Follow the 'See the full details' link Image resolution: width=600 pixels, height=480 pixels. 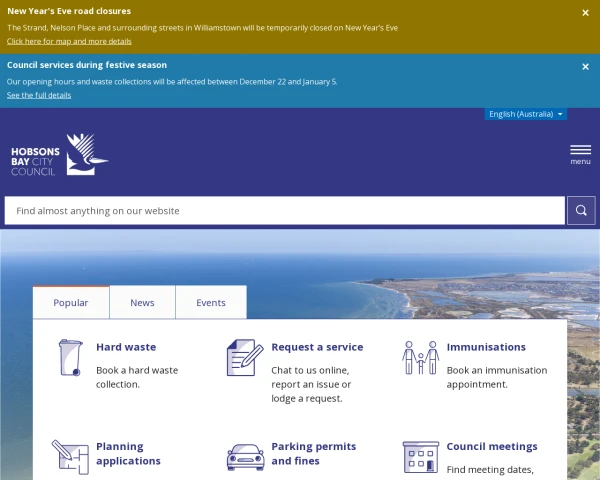(x=39, y=95)
